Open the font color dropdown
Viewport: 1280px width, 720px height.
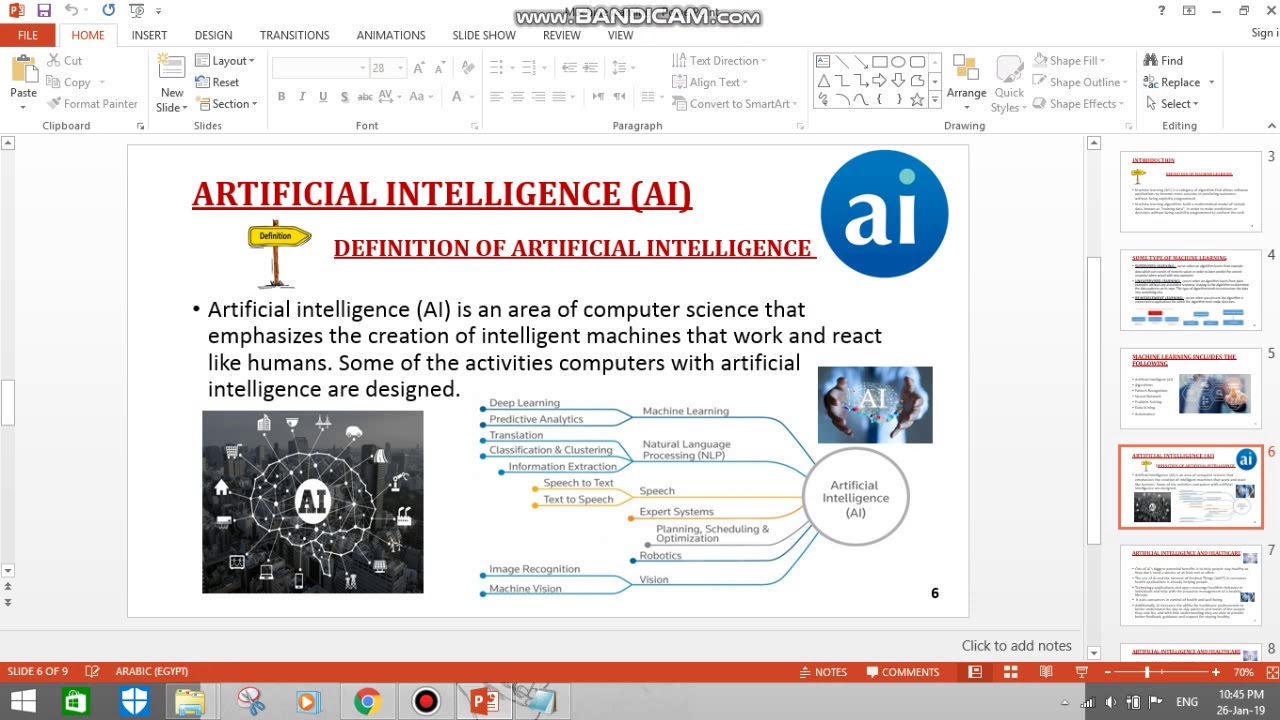pos(473,97)
